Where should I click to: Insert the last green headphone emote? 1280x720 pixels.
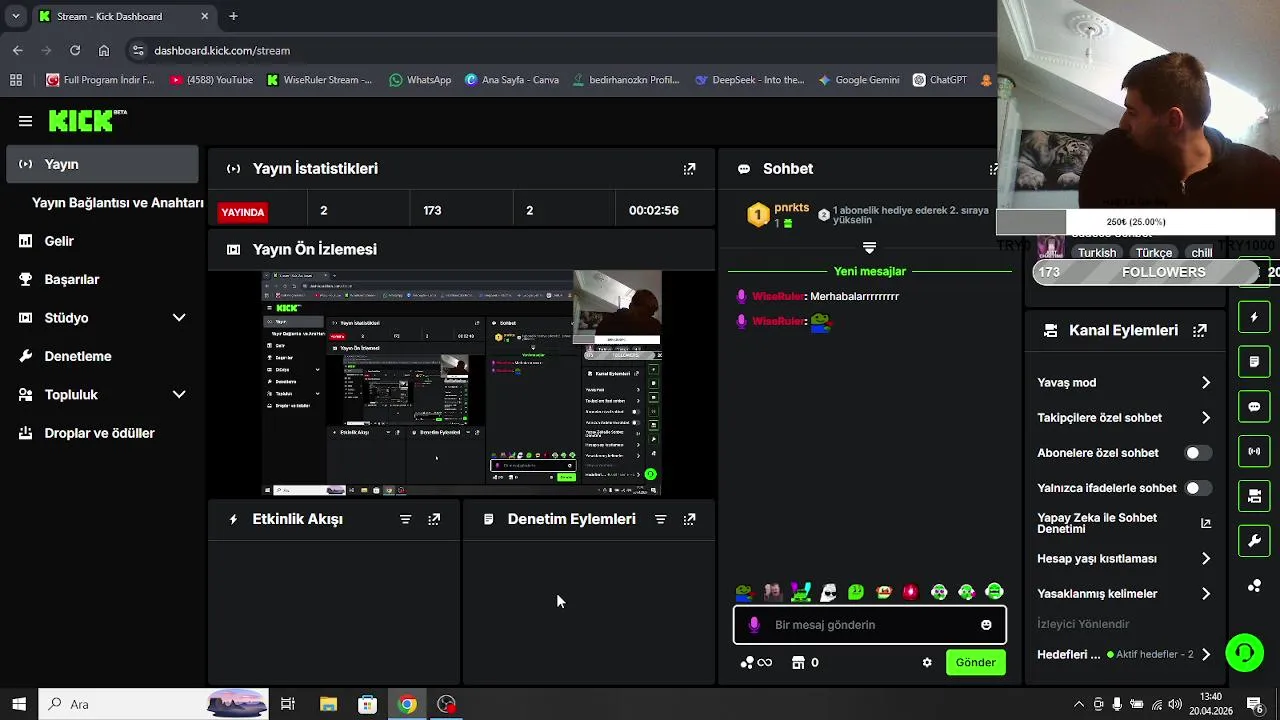point(994,592)
